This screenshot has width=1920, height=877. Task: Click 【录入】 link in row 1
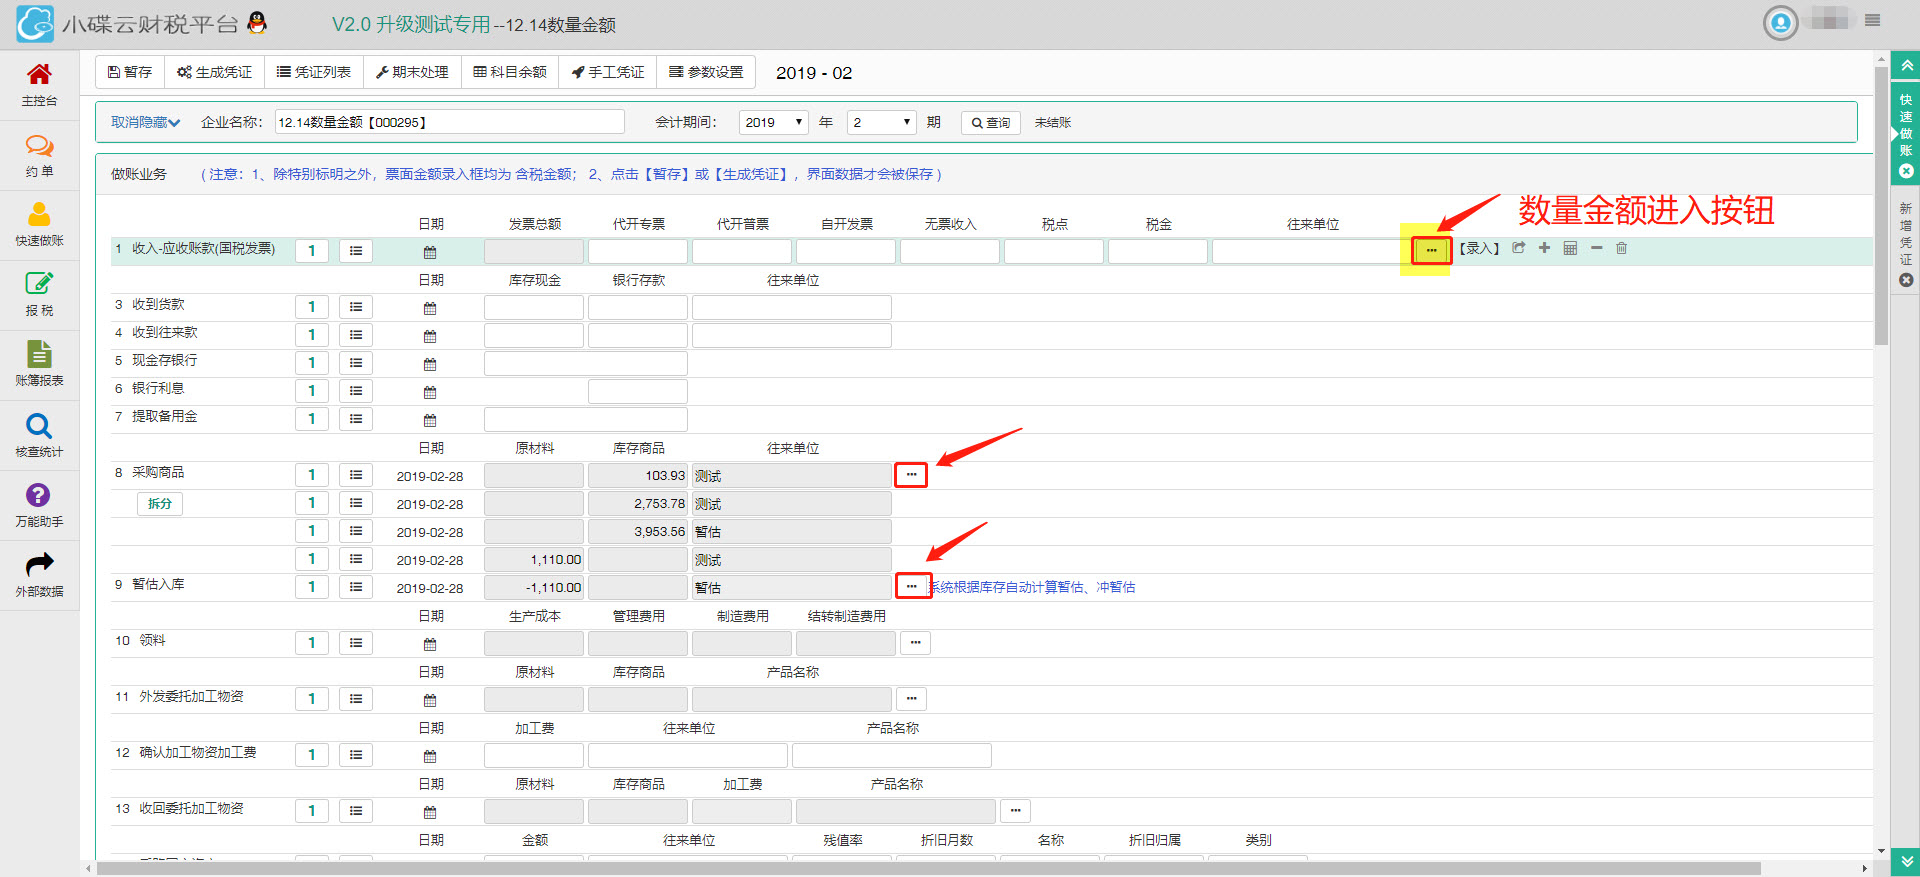1479,249
